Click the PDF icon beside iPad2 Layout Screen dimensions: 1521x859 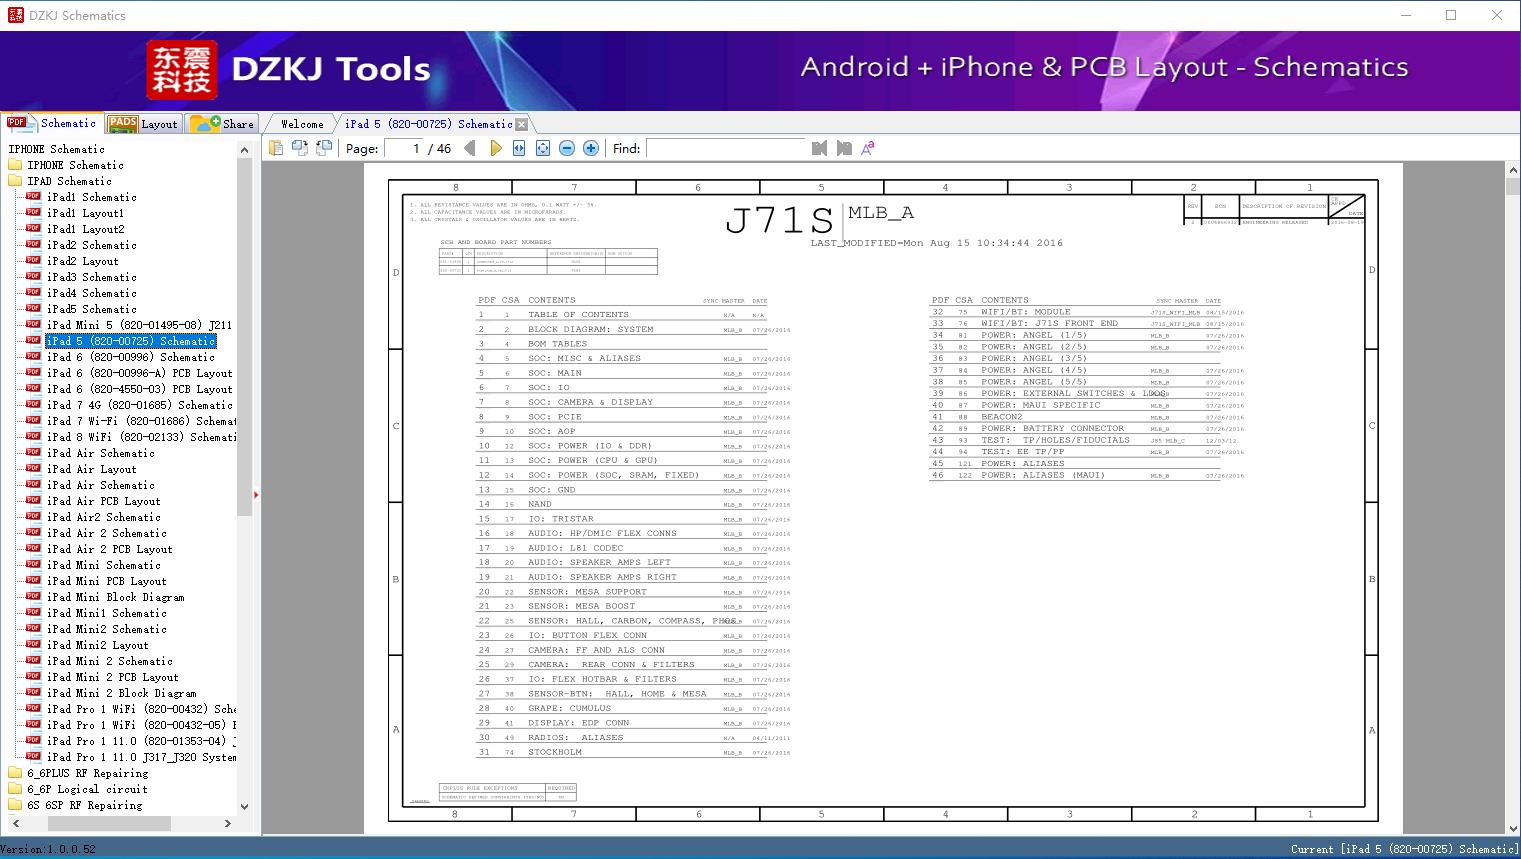34,261
